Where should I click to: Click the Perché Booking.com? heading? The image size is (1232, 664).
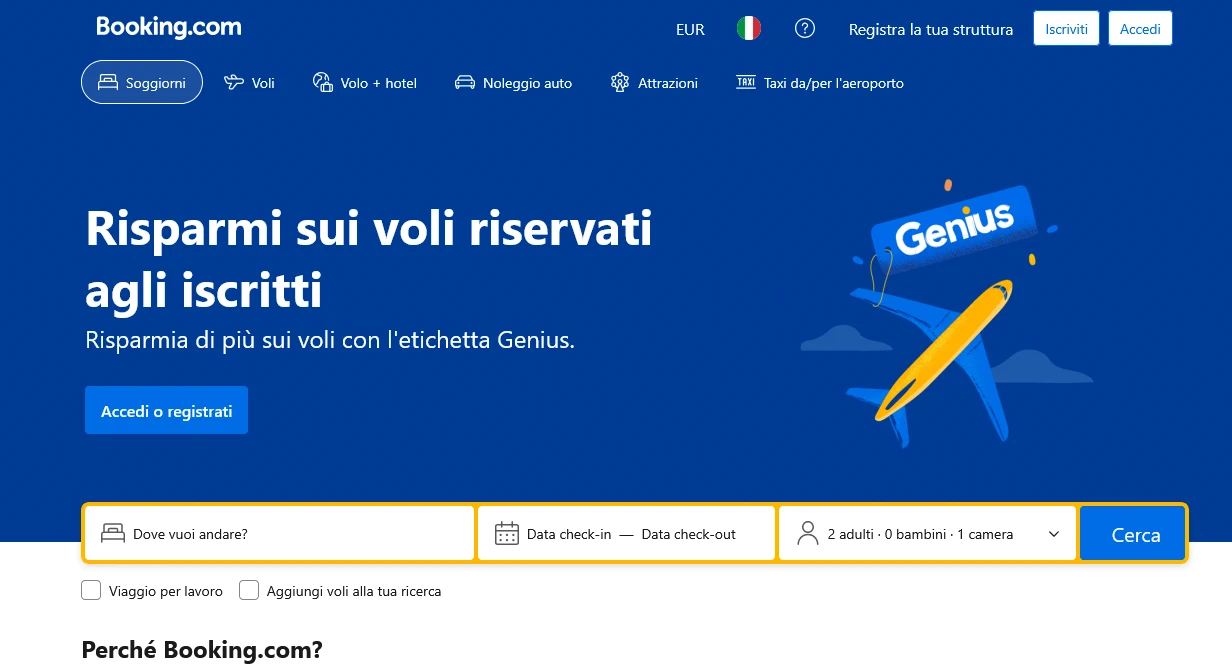202,650
